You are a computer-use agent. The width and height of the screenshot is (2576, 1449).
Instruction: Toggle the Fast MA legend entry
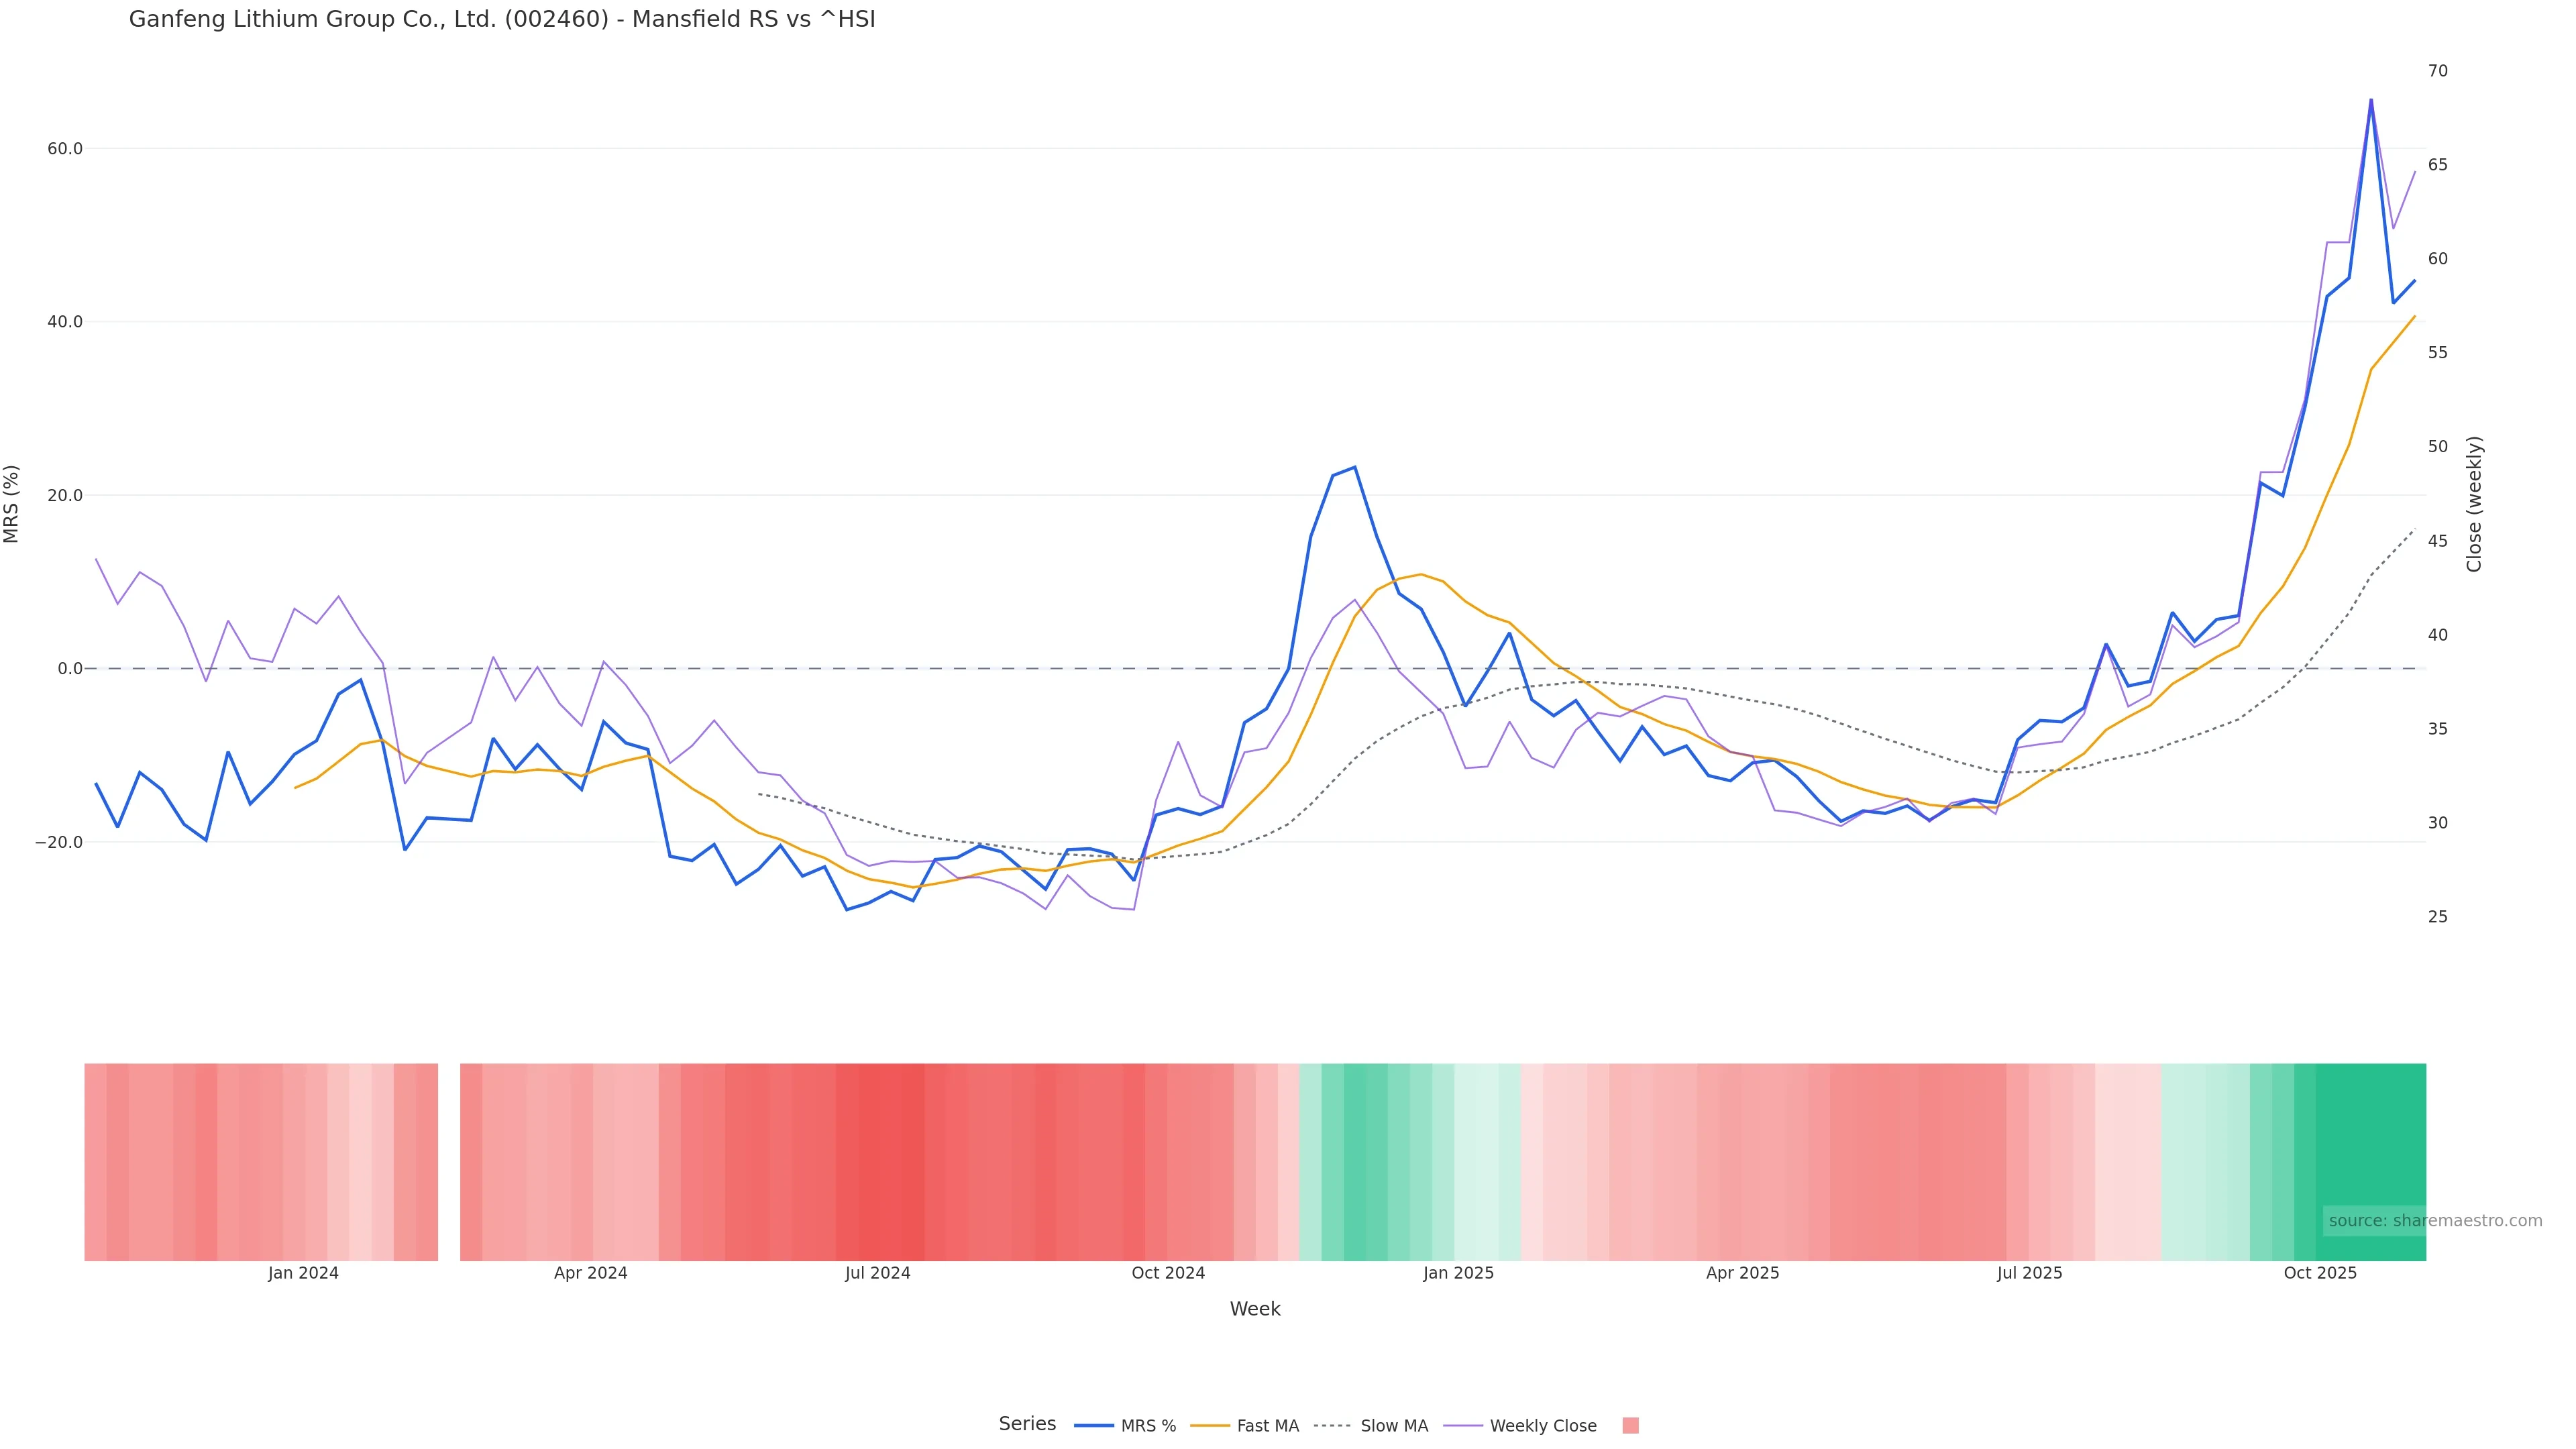point(1267,1426)
